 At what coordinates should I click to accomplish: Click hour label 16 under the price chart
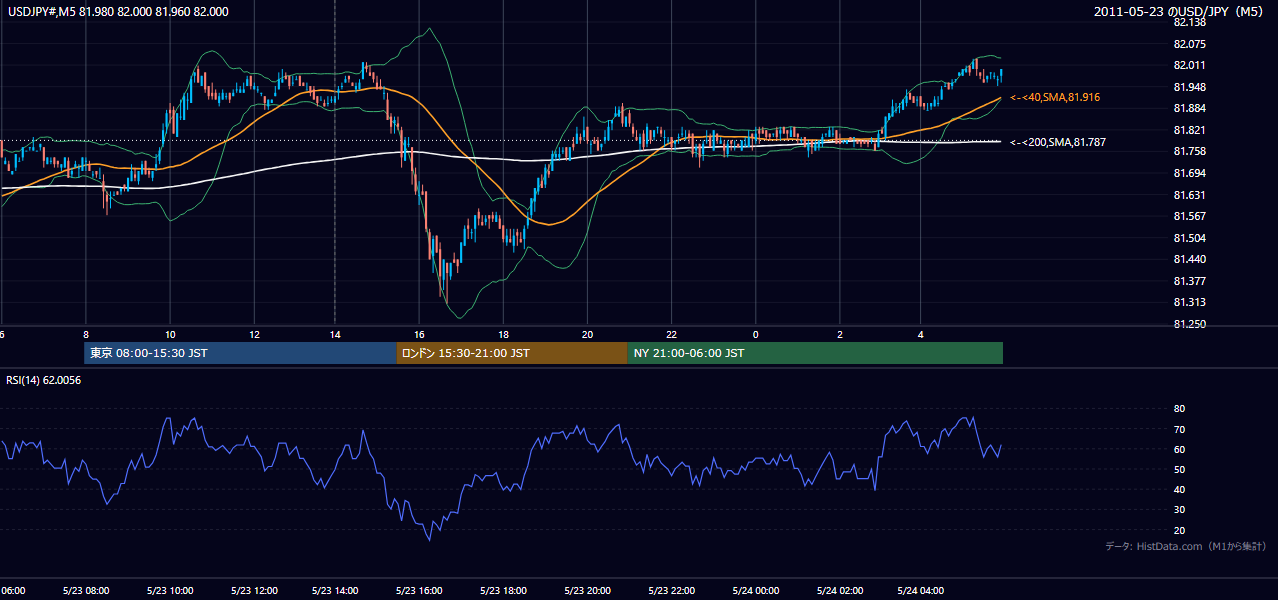point(420,335)
